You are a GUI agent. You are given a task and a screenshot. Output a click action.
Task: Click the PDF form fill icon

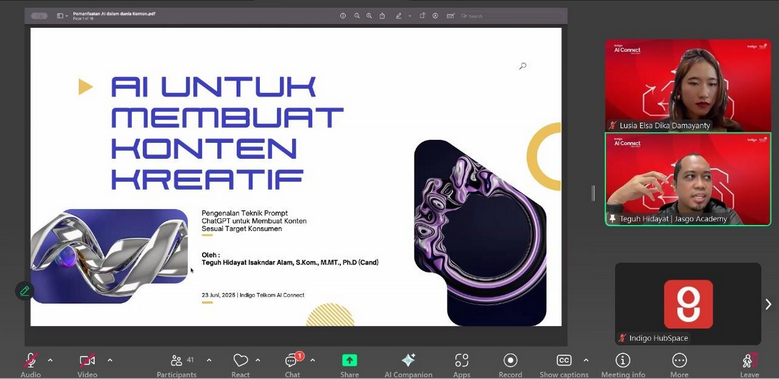451,16
